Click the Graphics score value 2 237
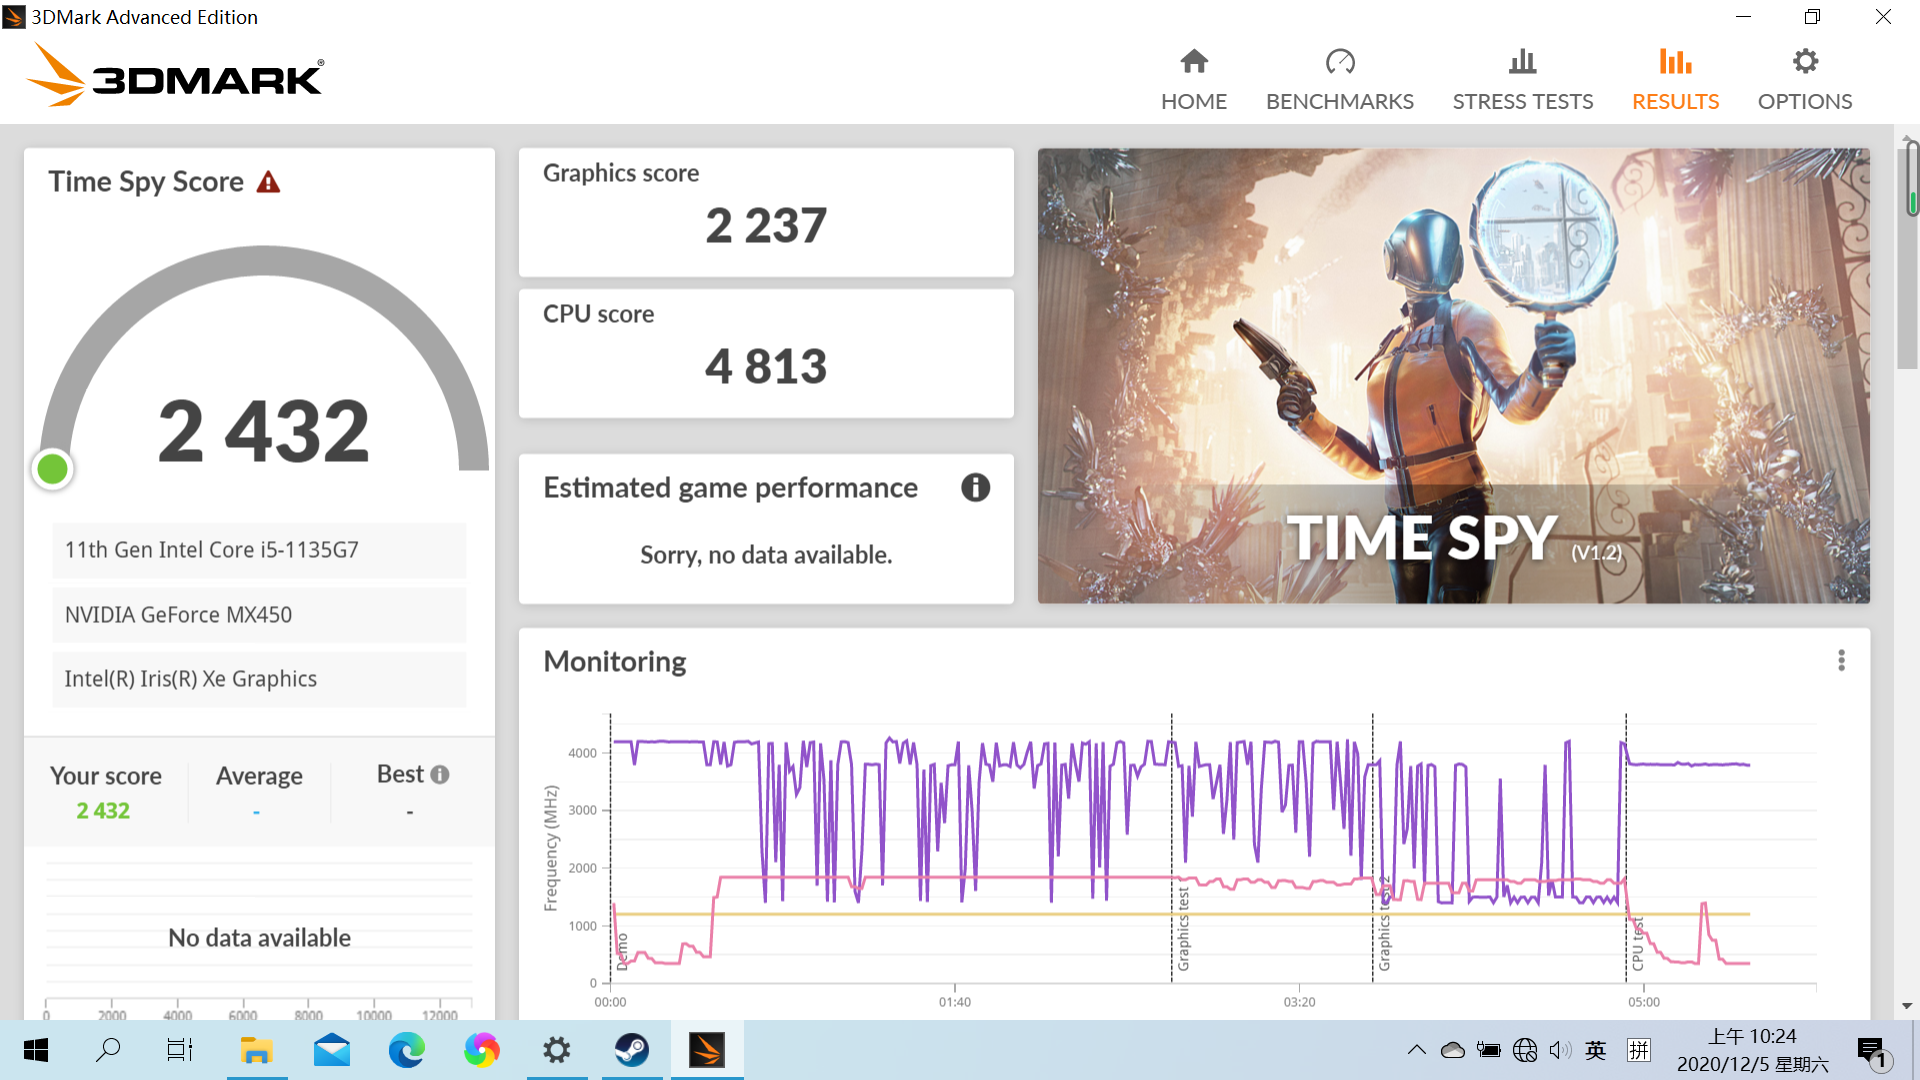 click(x=766, y=225)
